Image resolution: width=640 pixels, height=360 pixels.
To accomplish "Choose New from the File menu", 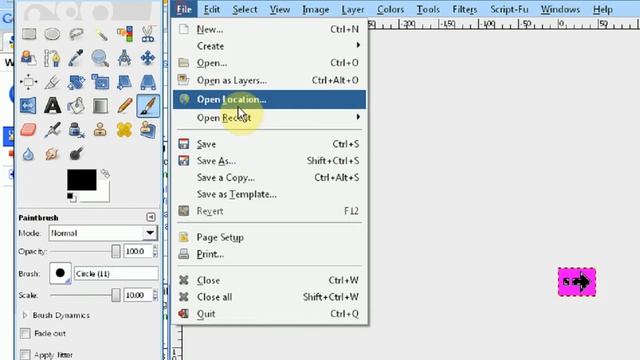I will click(x=269, y=29).
